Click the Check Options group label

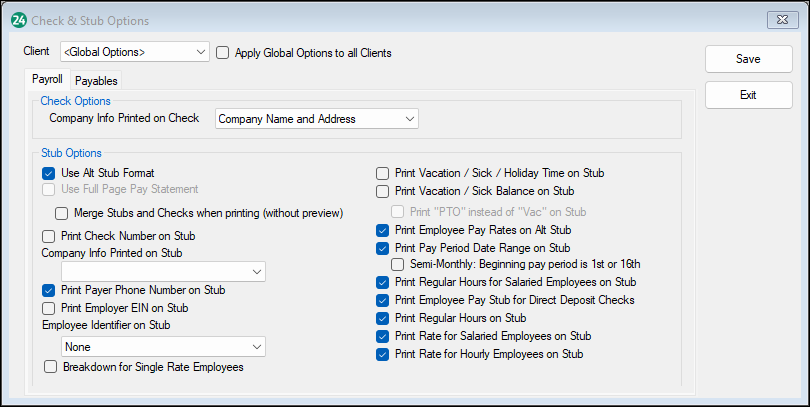pos(75,101)
